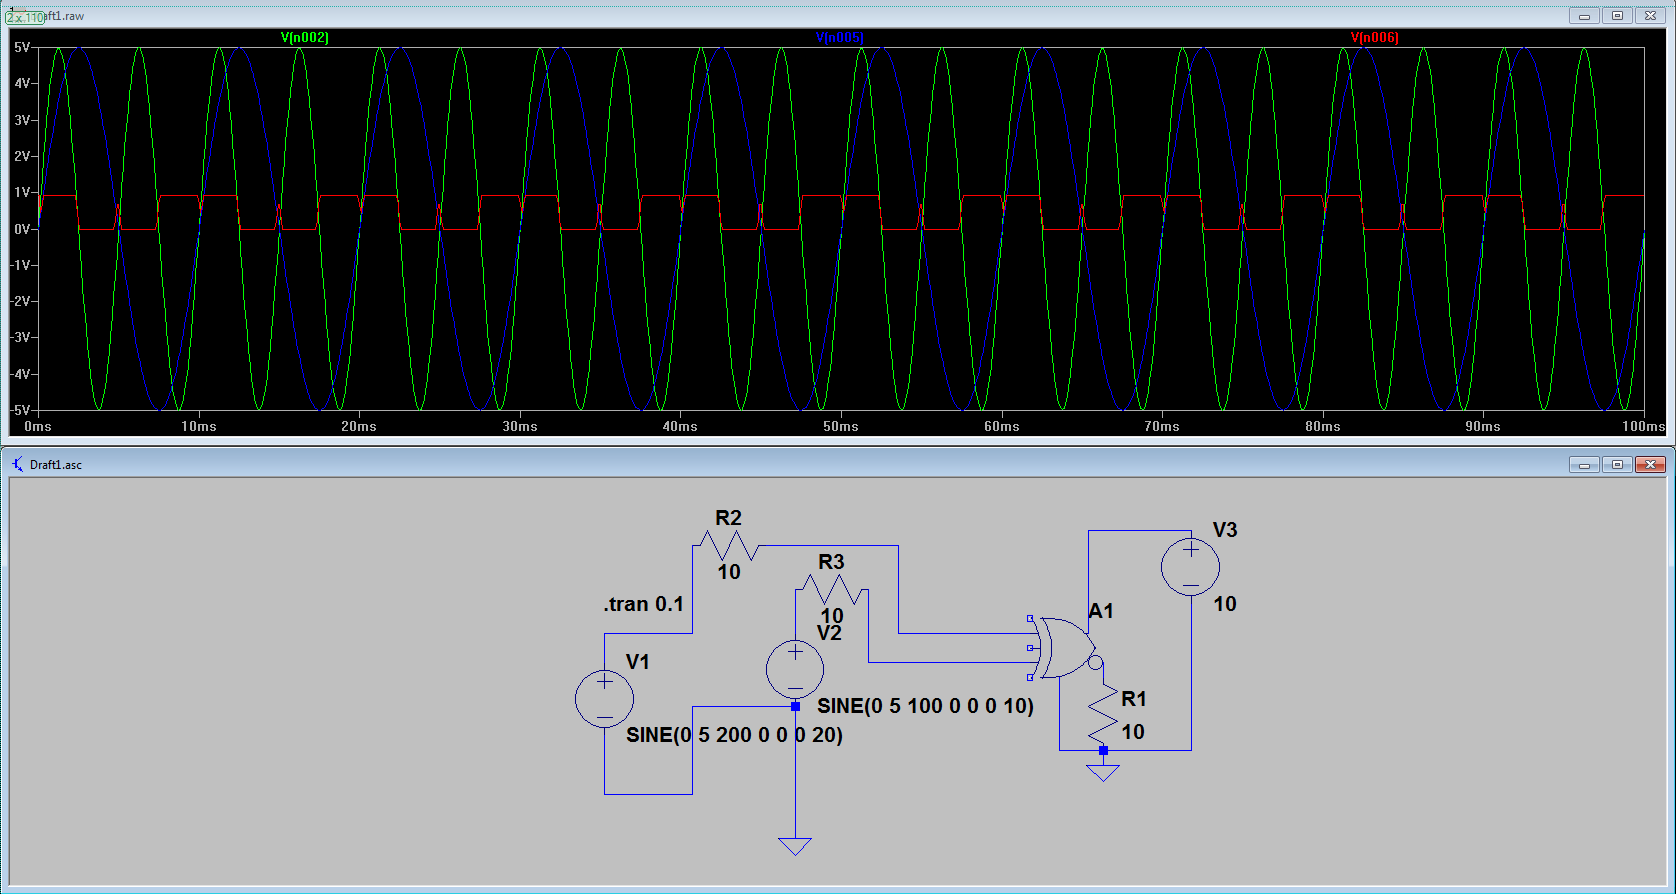The width and height of the screenshot is (1676, 894).
Task: Click the V1 voltage source symbol
Action: [x=604, y=698]
